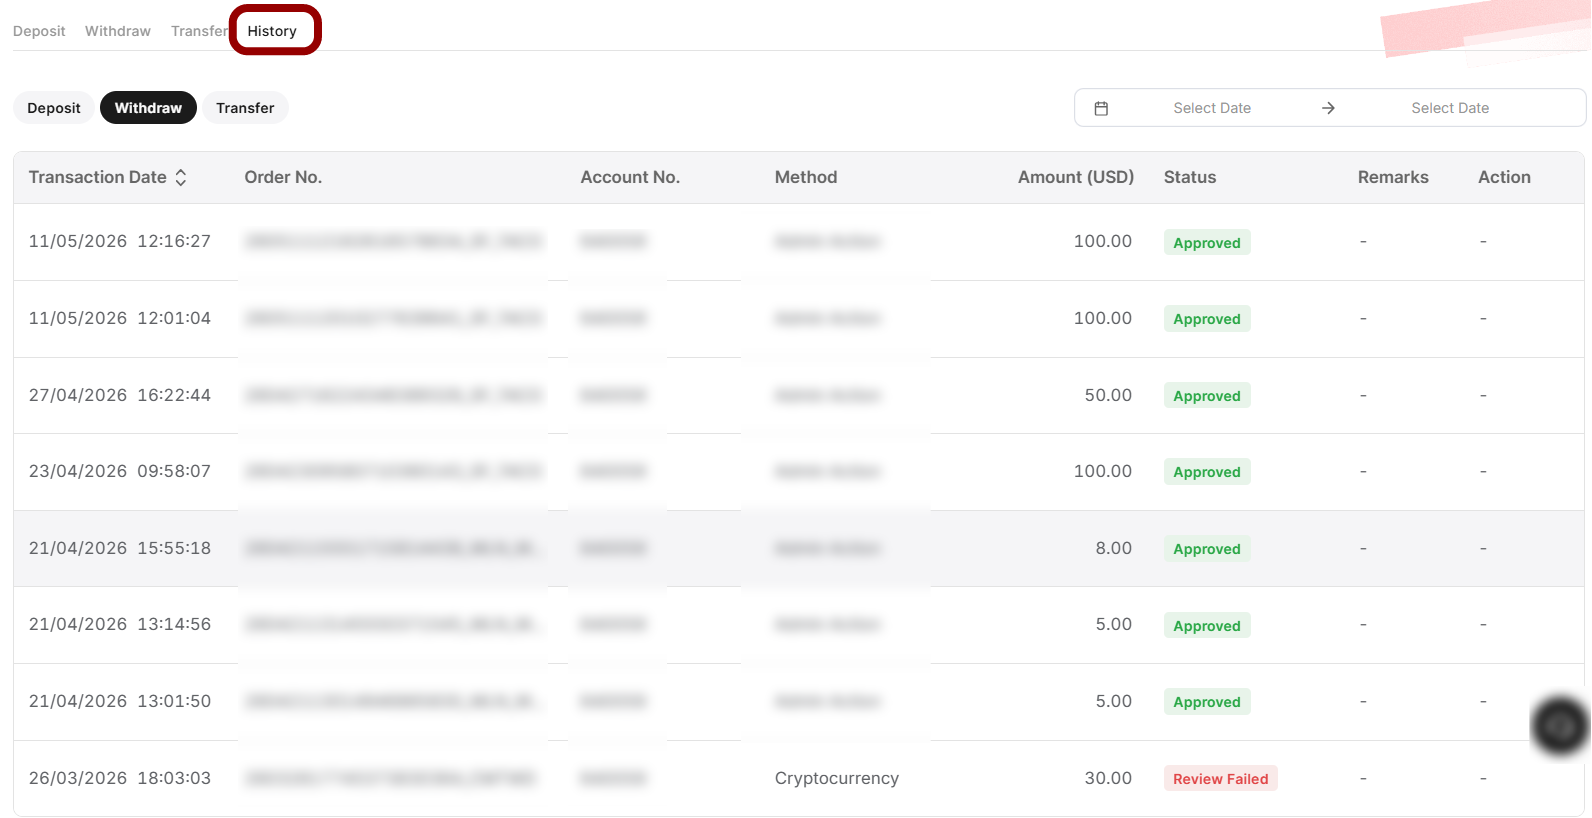Click the Amount (USD) column header
1592x818 pixels.
[1076, 177]
